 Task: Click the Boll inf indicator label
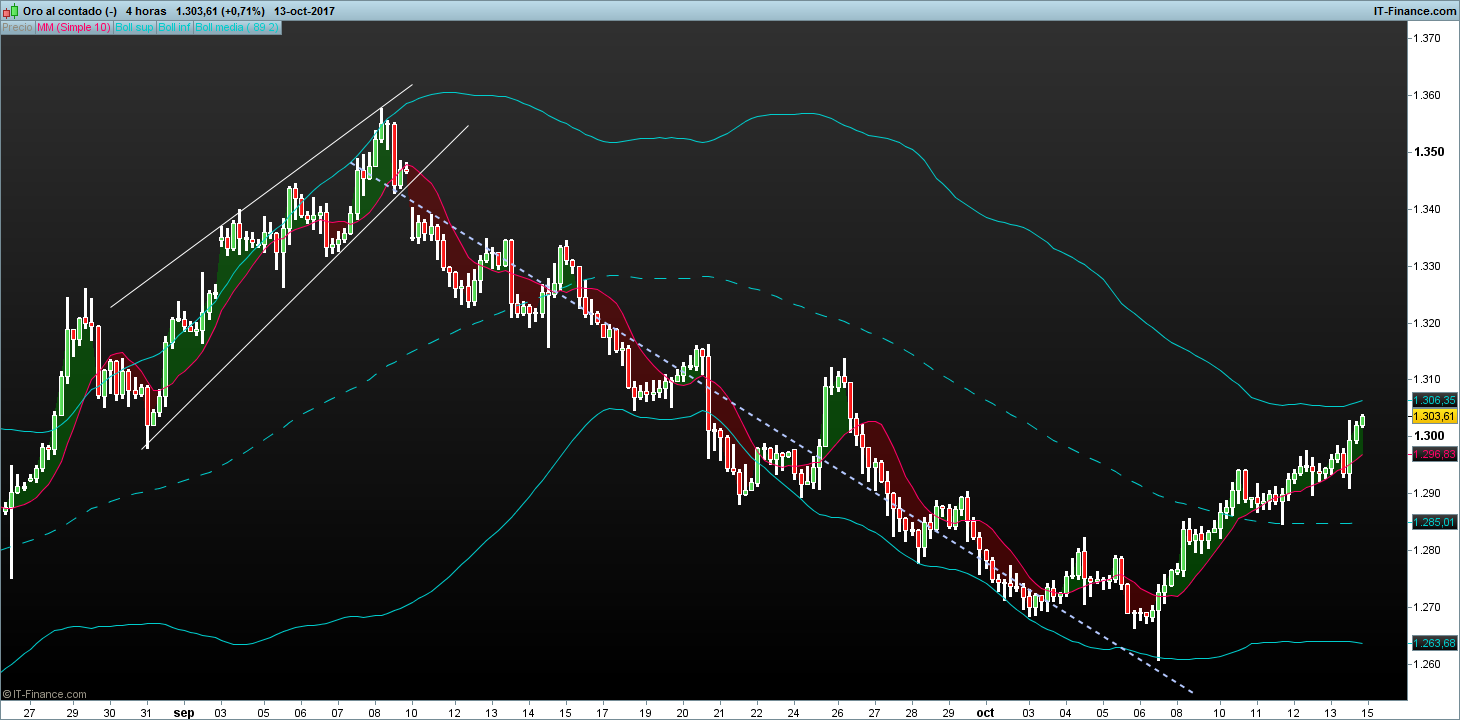(x=174, y=28)
